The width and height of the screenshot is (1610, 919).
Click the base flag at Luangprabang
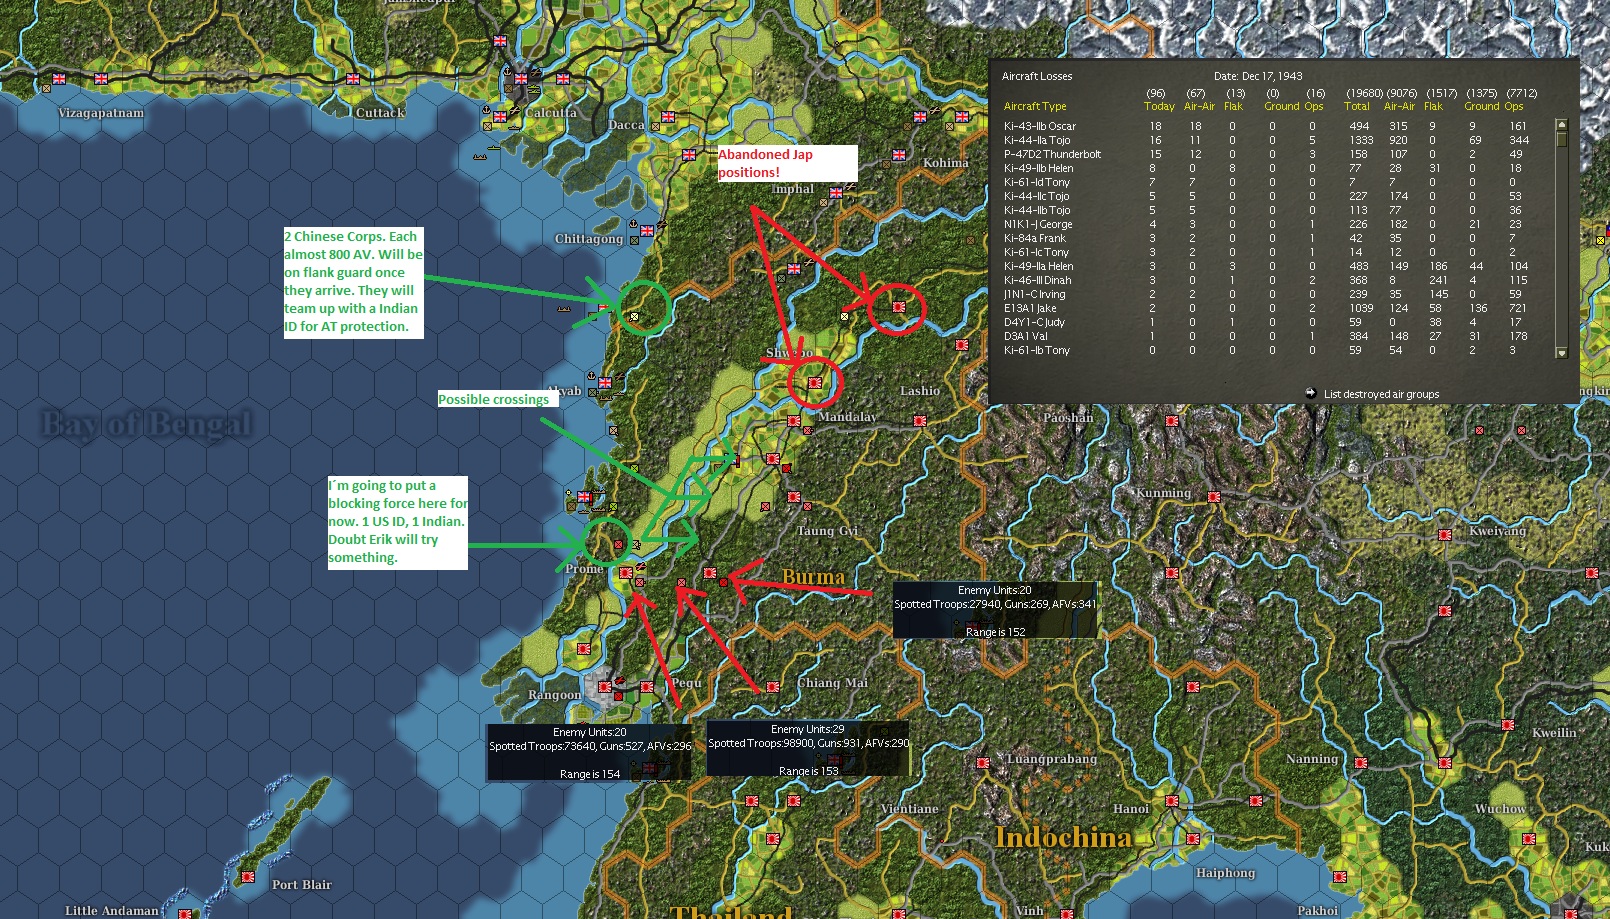tap(983, 763)
